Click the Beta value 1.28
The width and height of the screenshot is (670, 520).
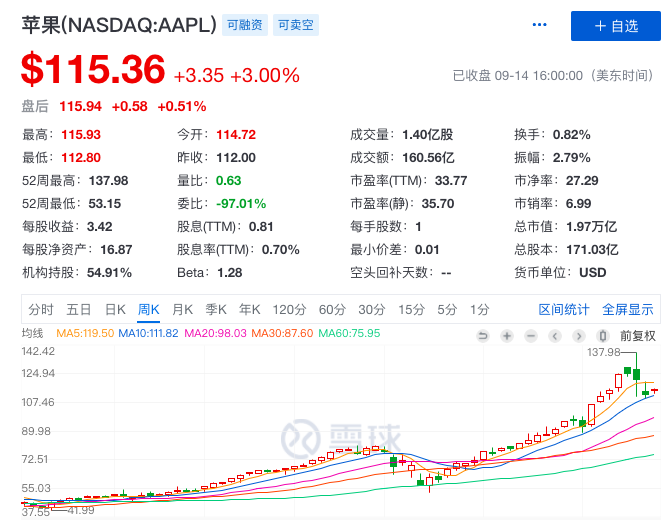[229, 273]
